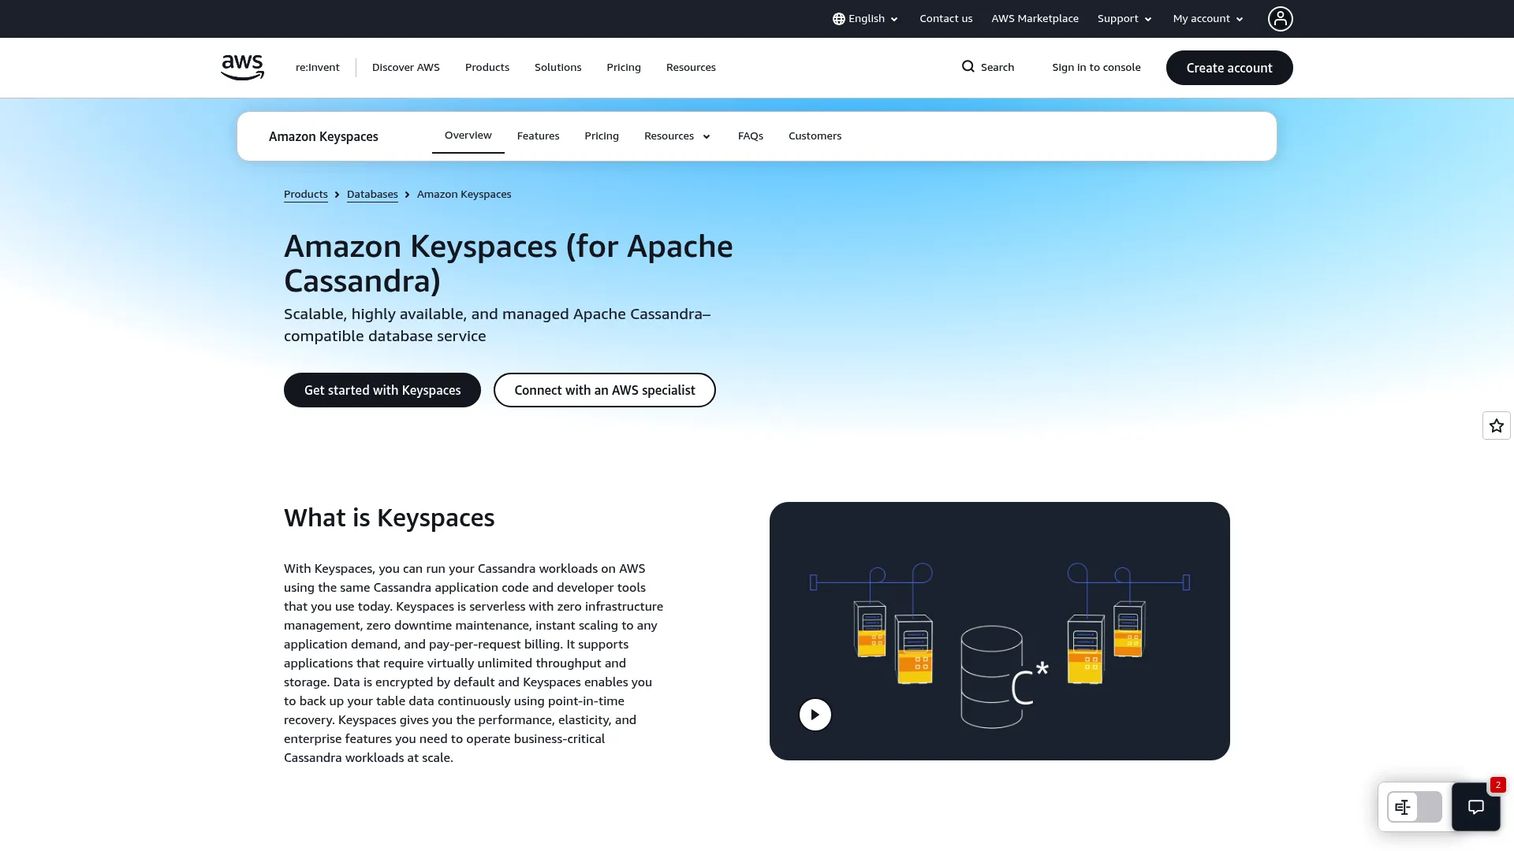Click the red chat notification badge
1514x851 pixels.
point(1497,785)
